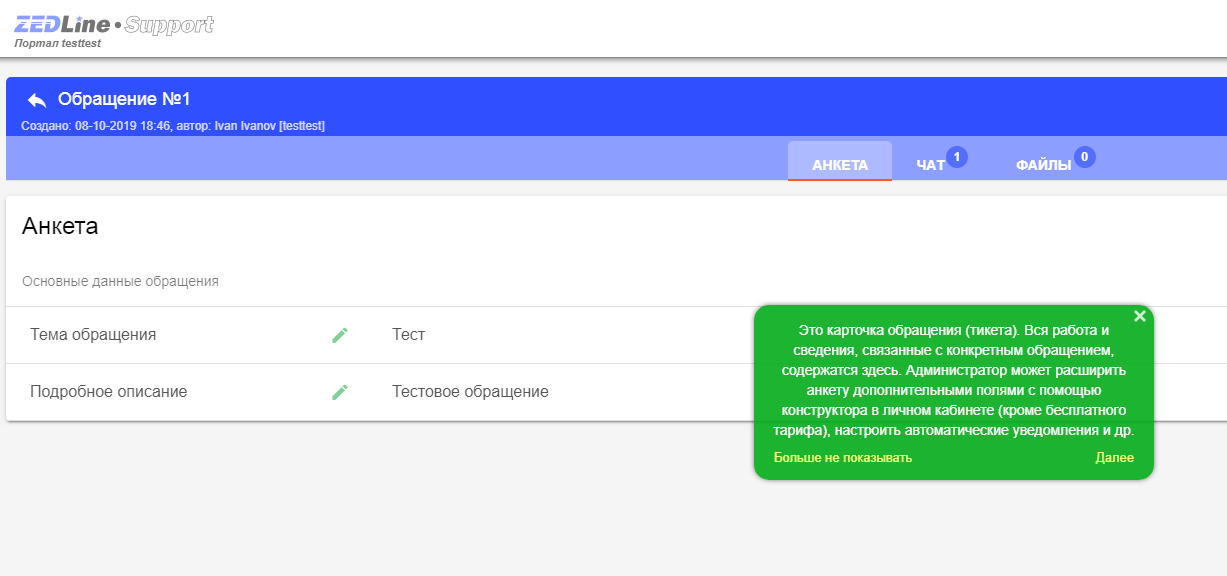This screenshot has width=1227, height=576.
Task: Click the back arrow to return from ticket
Action: pos(36,99)
